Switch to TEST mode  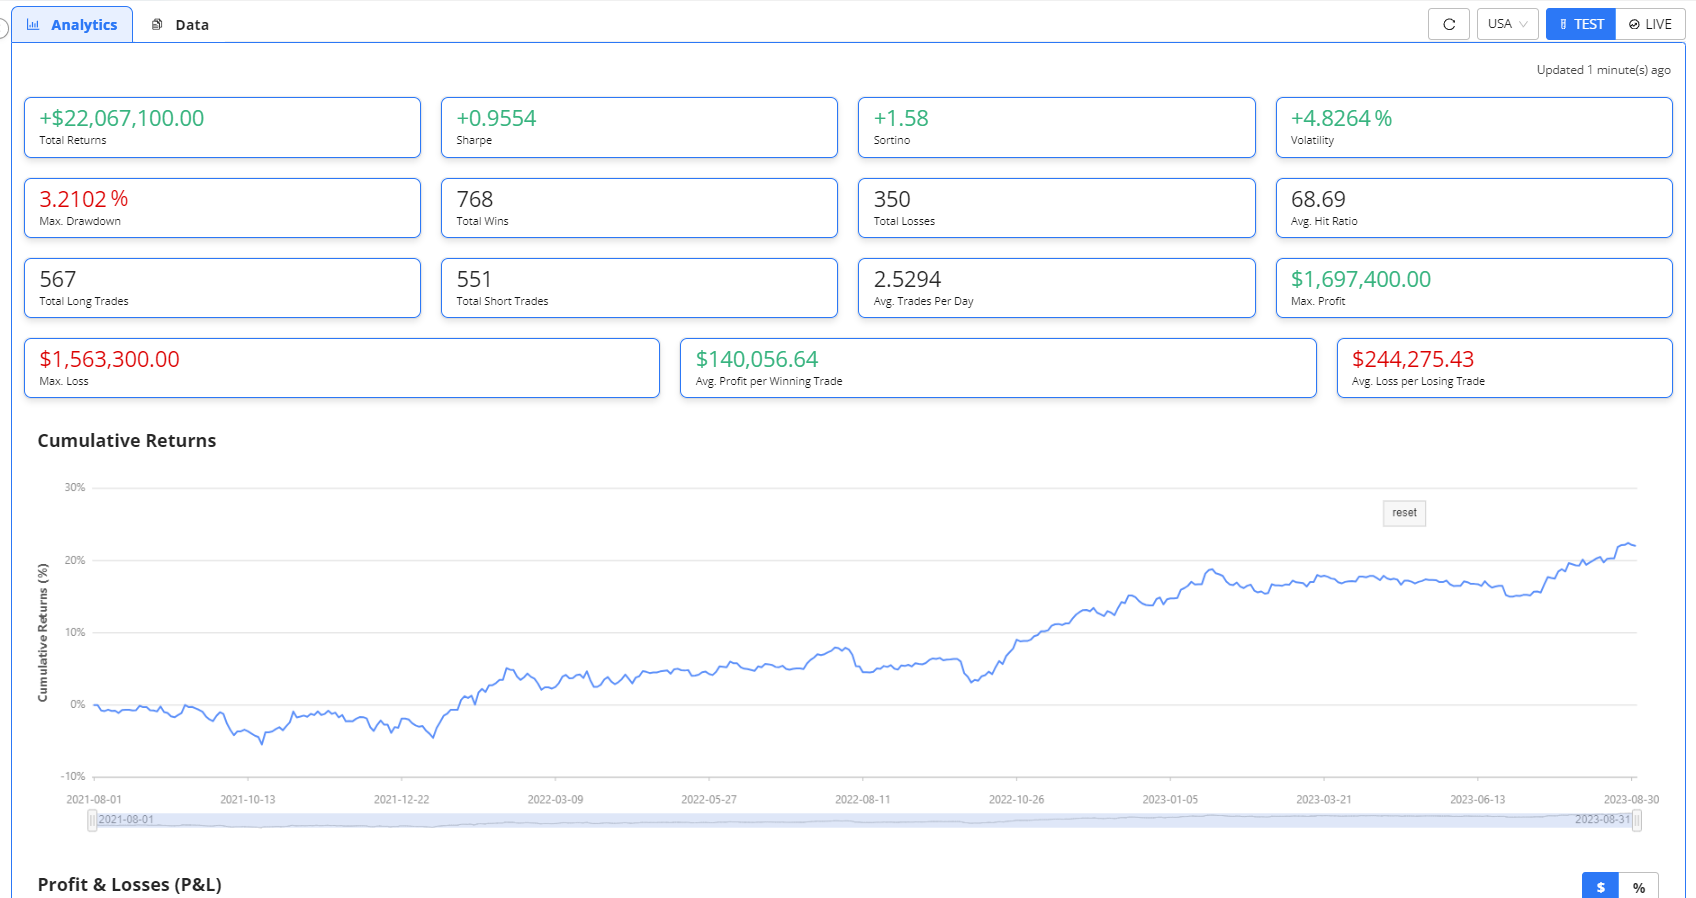[x=1581, y=24]
